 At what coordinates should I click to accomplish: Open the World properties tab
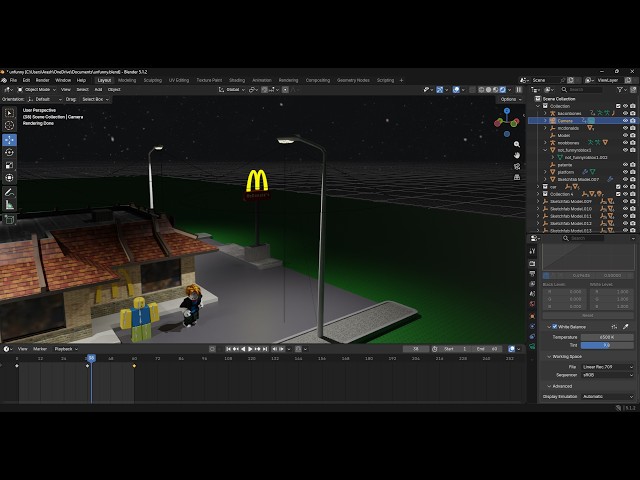coord(532,304)
